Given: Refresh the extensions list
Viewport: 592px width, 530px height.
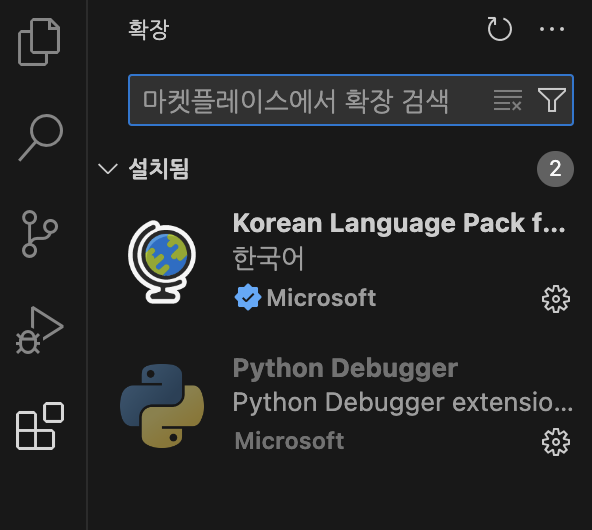Looking at the screenshot, I should [x=499, y=29].
